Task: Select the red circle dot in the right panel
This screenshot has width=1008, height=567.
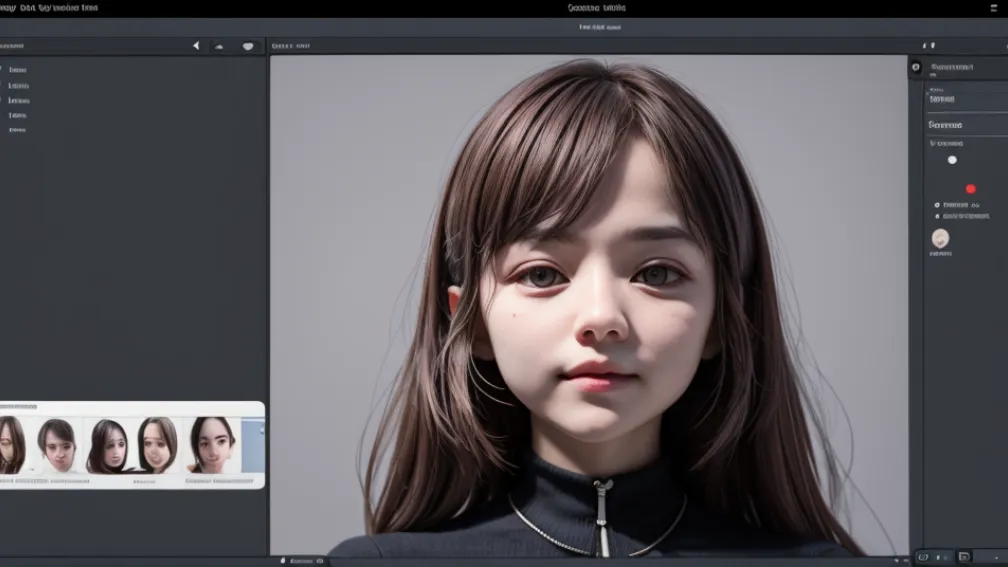Action: 971,189
